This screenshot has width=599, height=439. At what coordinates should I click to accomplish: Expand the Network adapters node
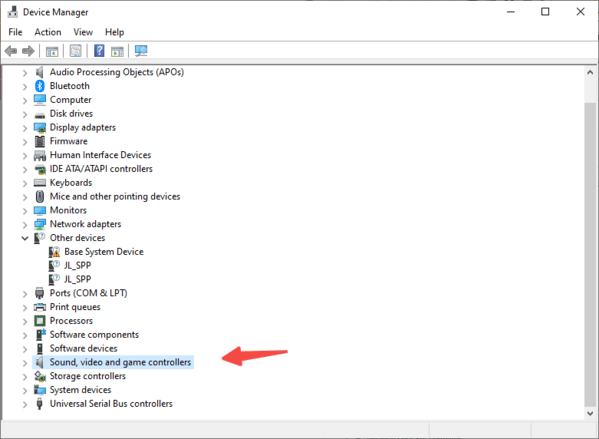25,225
